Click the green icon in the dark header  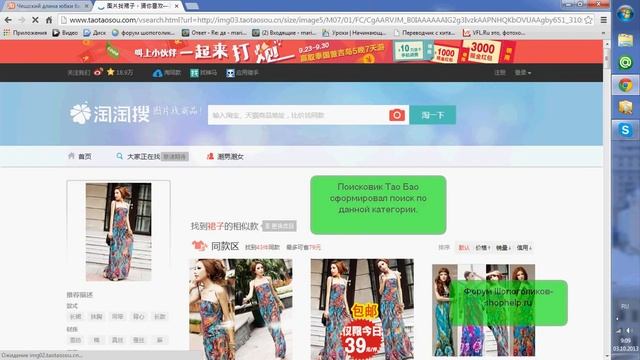point(194,73)
